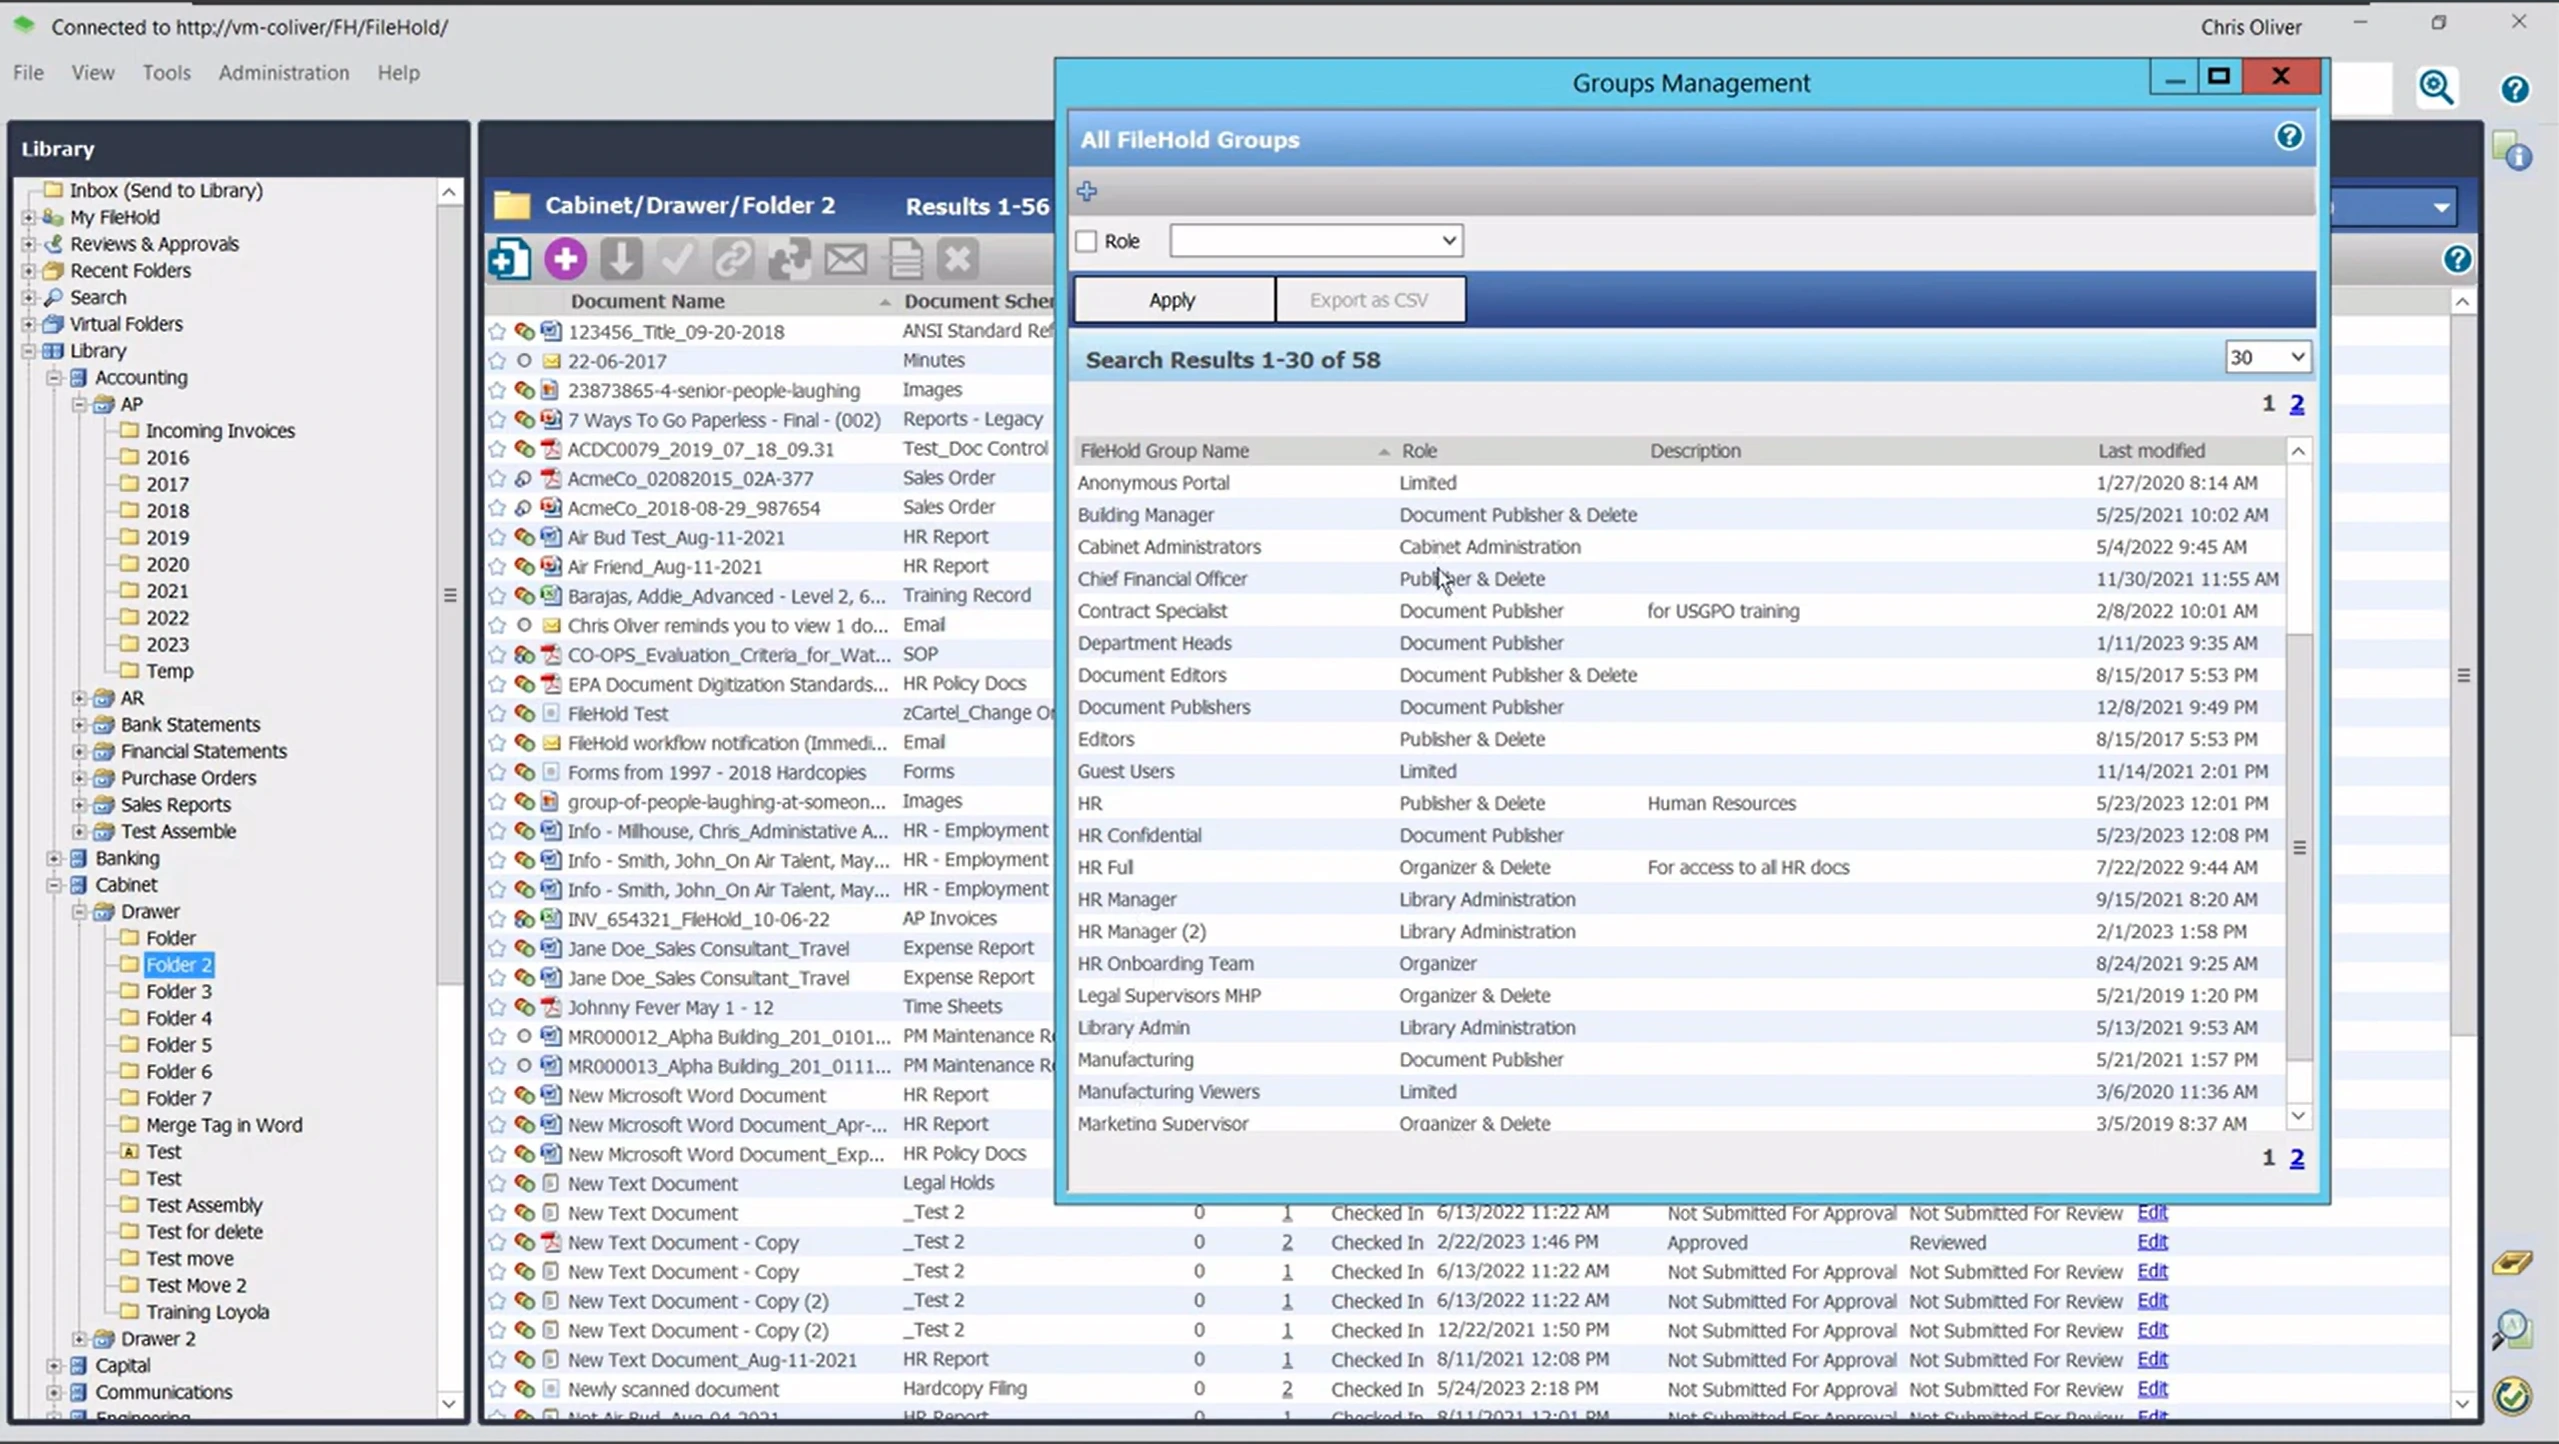Sort groups by Last modified column header
The height and width of the screenshot is (1444, 2559).
point(2151,451)
